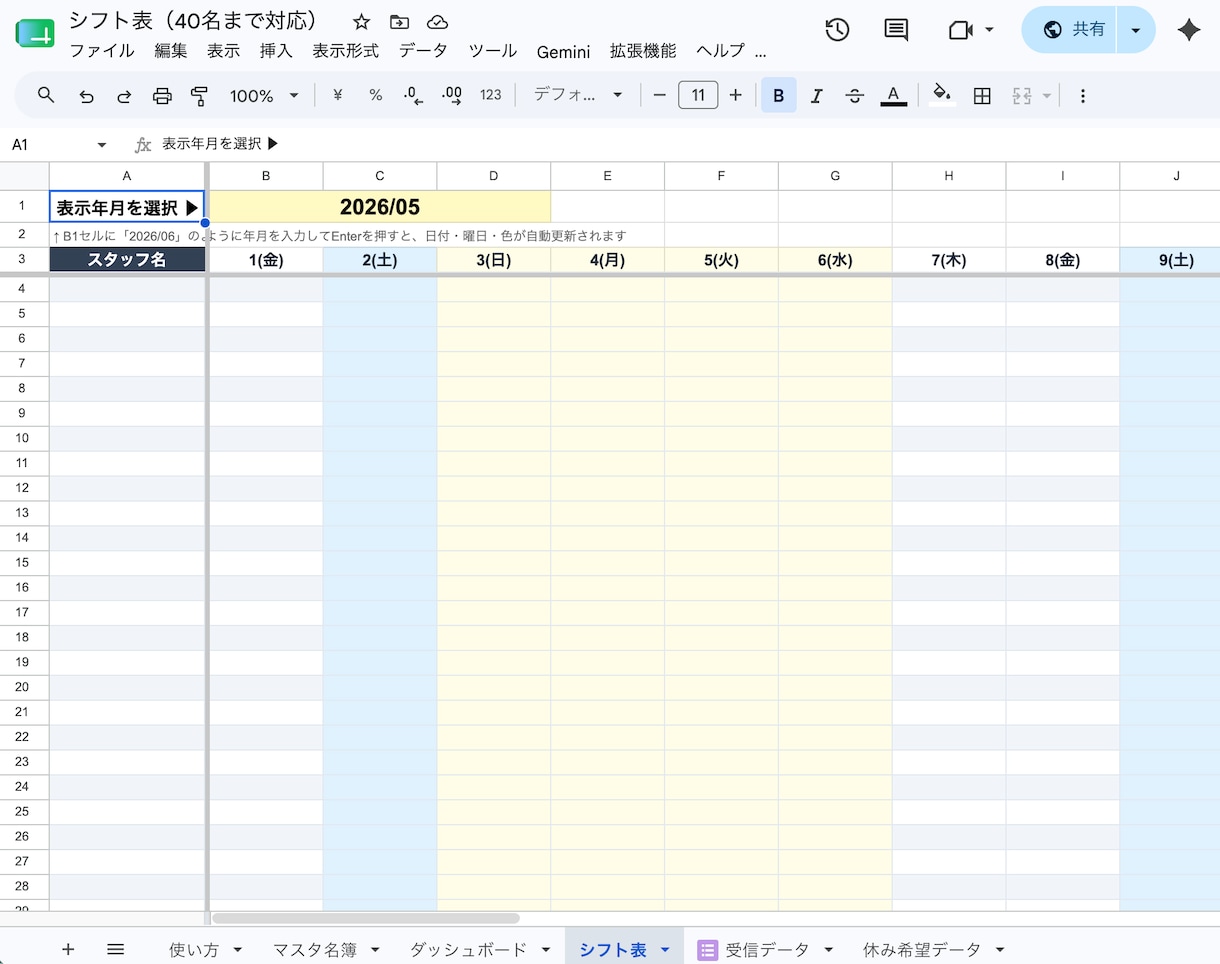Toggle bold formatting button

coord(779,96)
